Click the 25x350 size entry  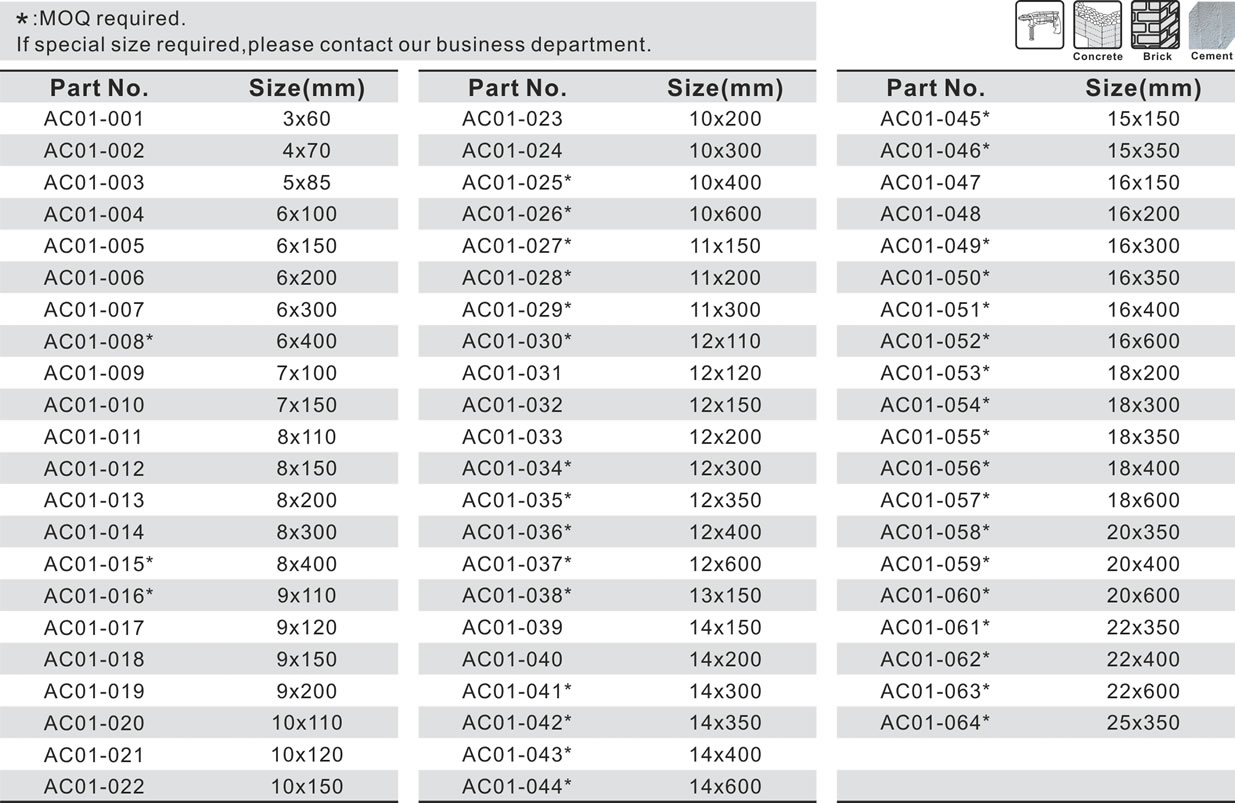(1143, 723)
